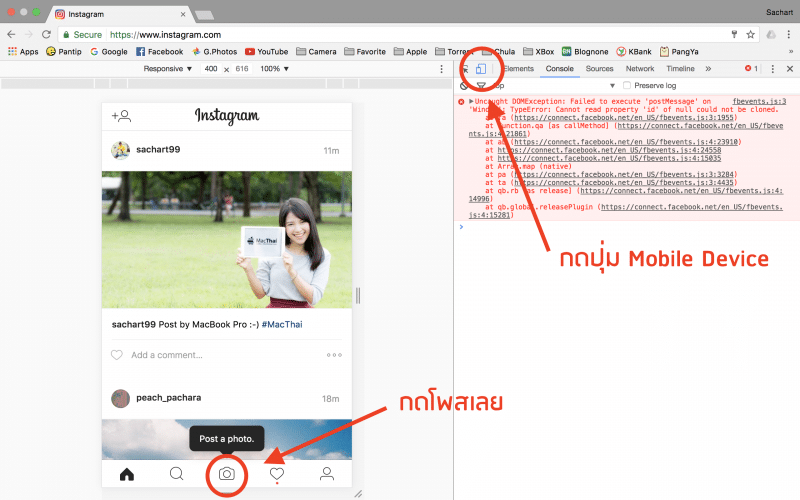Reload the page with refresh icon
The width and height of the screenshot is (800, 500).
coord(46,34)
